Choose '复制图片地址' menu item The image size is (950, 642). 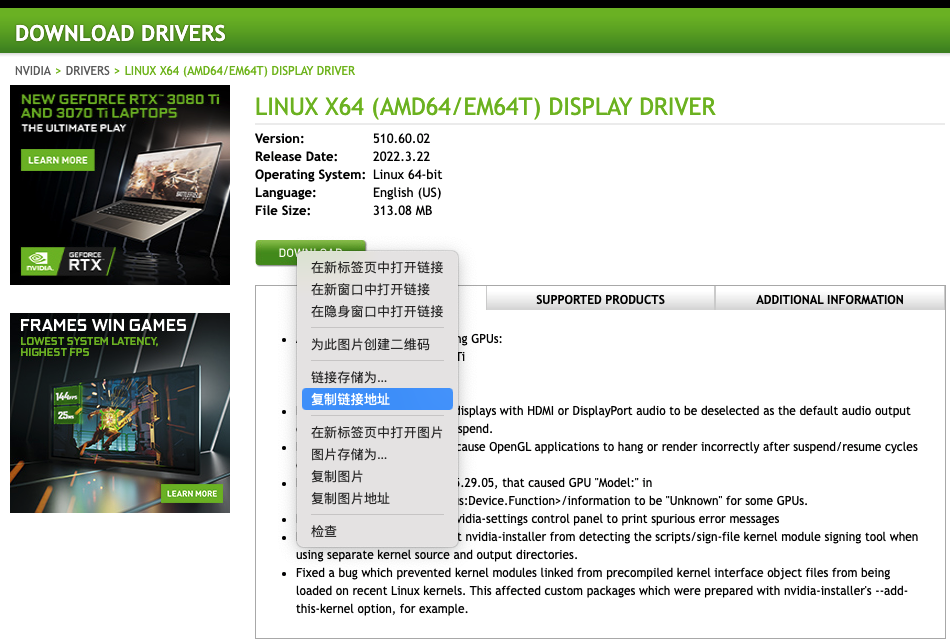(x=377, y=498)
